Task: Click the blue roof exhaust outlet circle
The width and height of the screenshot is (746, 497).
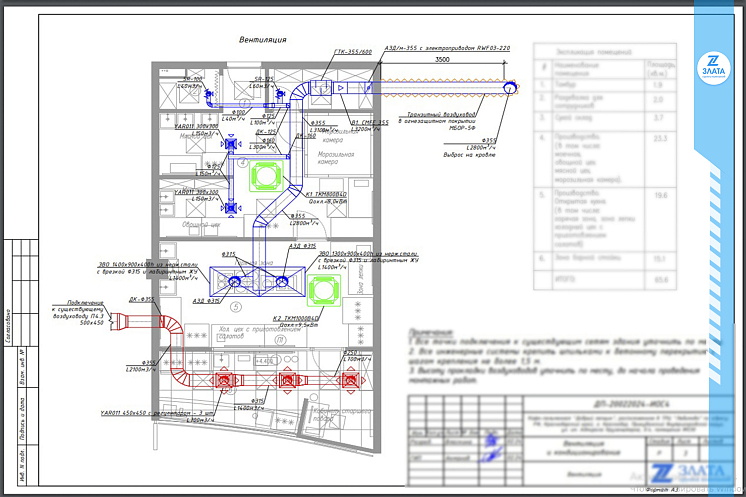Action: pos(509,89)
